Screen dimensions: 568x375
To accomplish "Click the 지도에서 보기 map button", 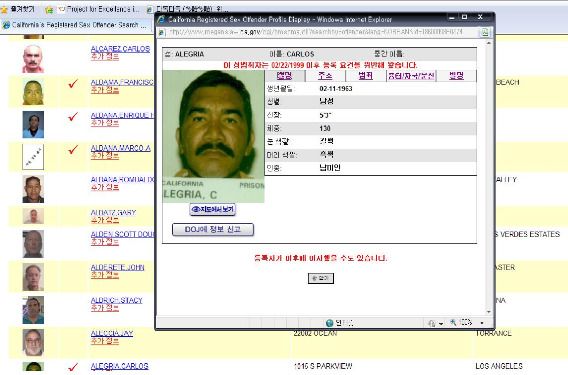I will 213,209.
